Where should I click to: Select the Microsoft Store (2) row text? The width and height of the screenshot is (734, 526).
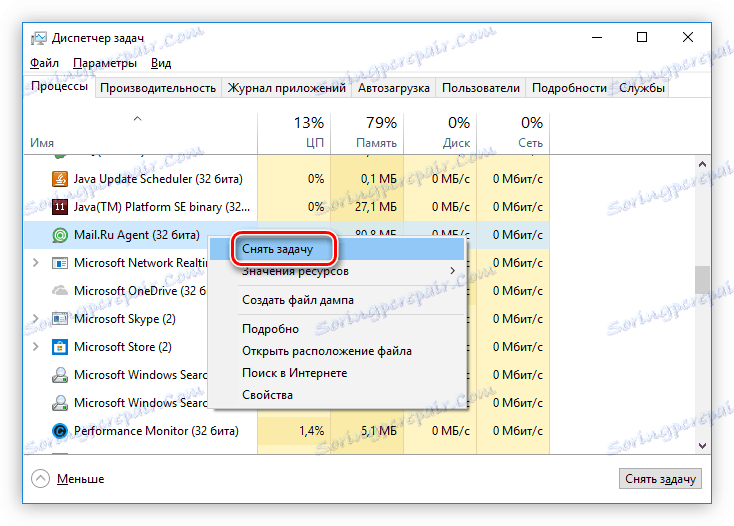point(123,347)
